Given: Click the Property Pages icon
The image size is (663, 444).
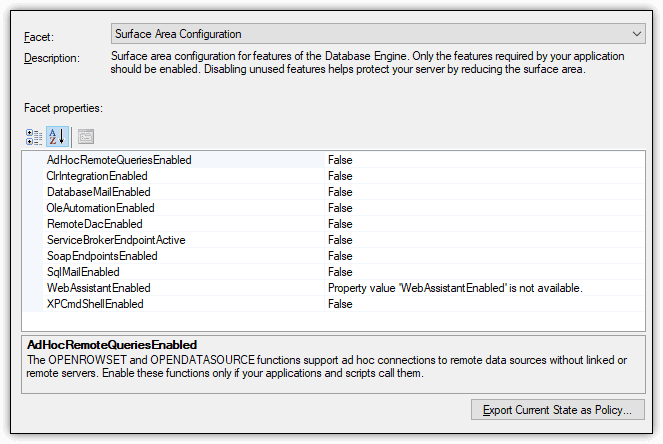Looking at the screenshot, I should (86, 137).
